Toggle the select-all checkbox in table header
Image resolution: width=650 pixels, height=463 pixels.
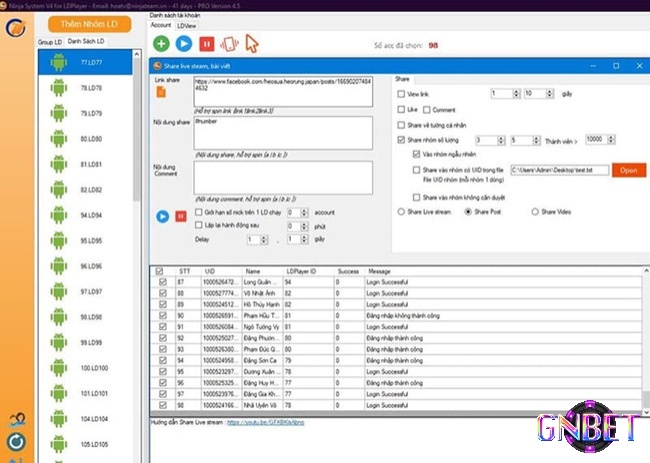[159, 271]
